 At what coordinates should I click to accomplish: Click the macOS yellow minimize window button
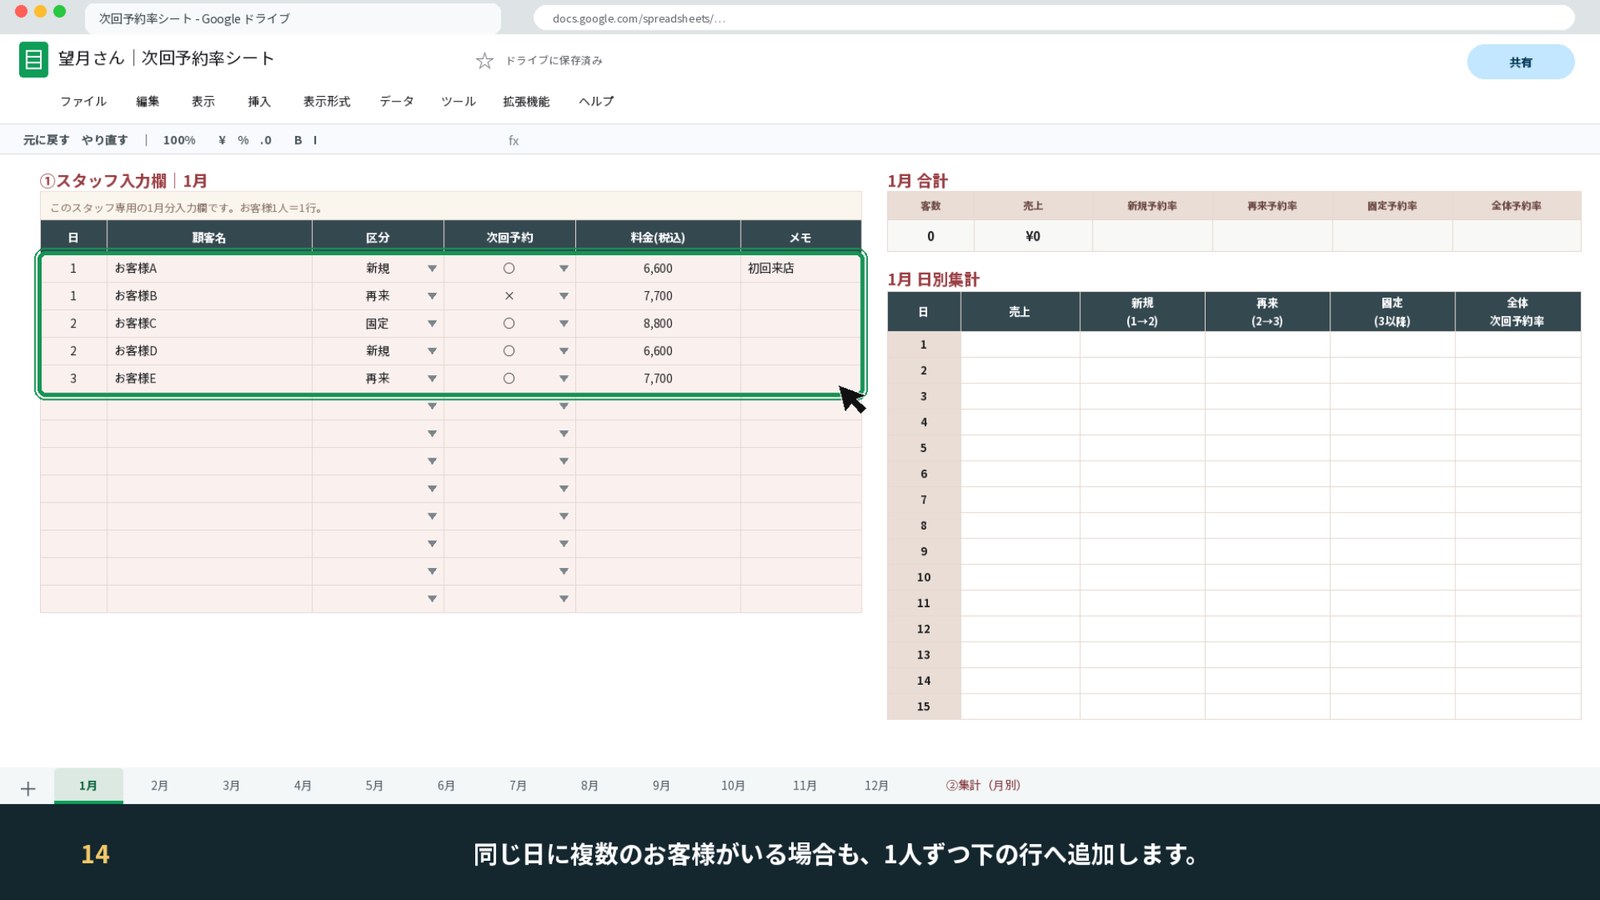tap(40, 12)
